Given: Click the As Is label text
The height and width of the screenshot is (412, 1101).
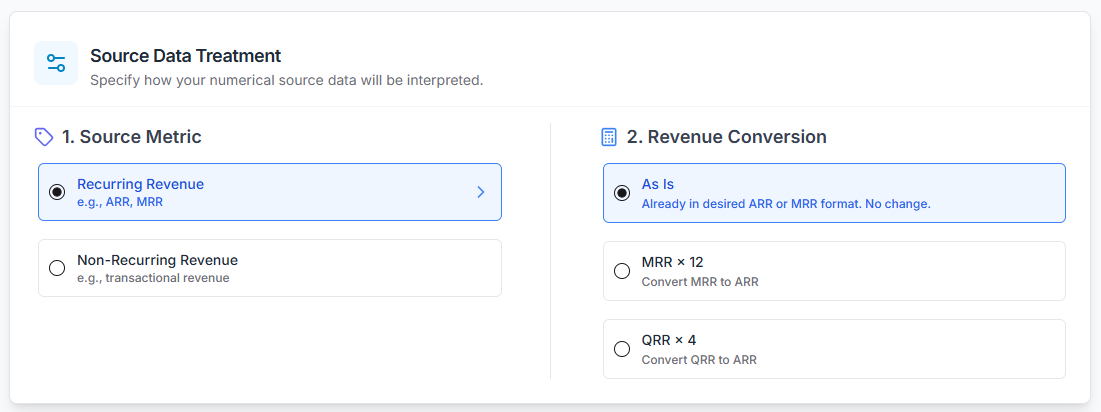Looking at the screenshot, I should coord(658,184).
